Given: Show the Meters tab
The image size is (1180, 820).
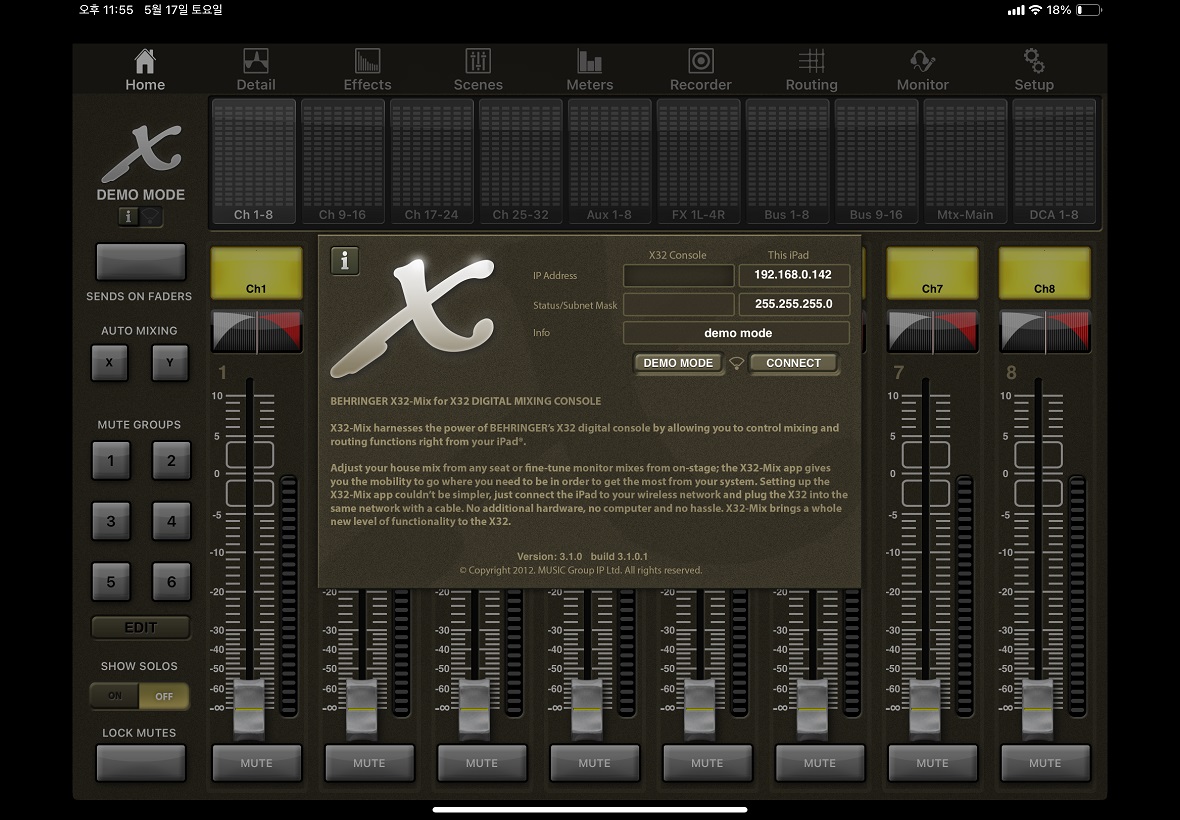Looking at the screenshot, I should click(589, 70).
